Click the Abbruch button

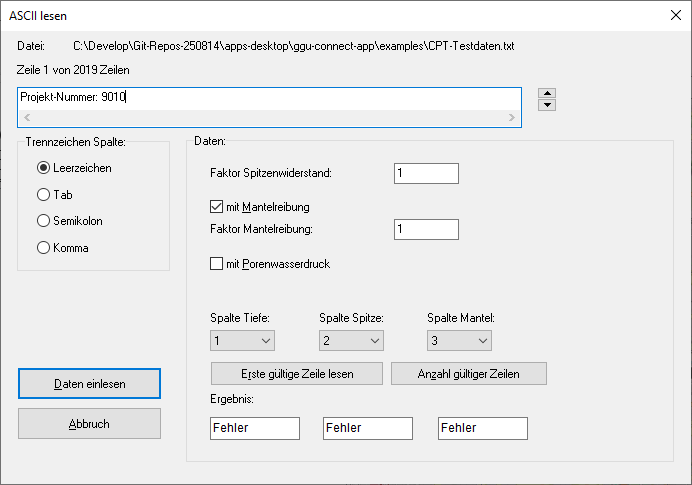pyautogui.click(x=89, y=423)
